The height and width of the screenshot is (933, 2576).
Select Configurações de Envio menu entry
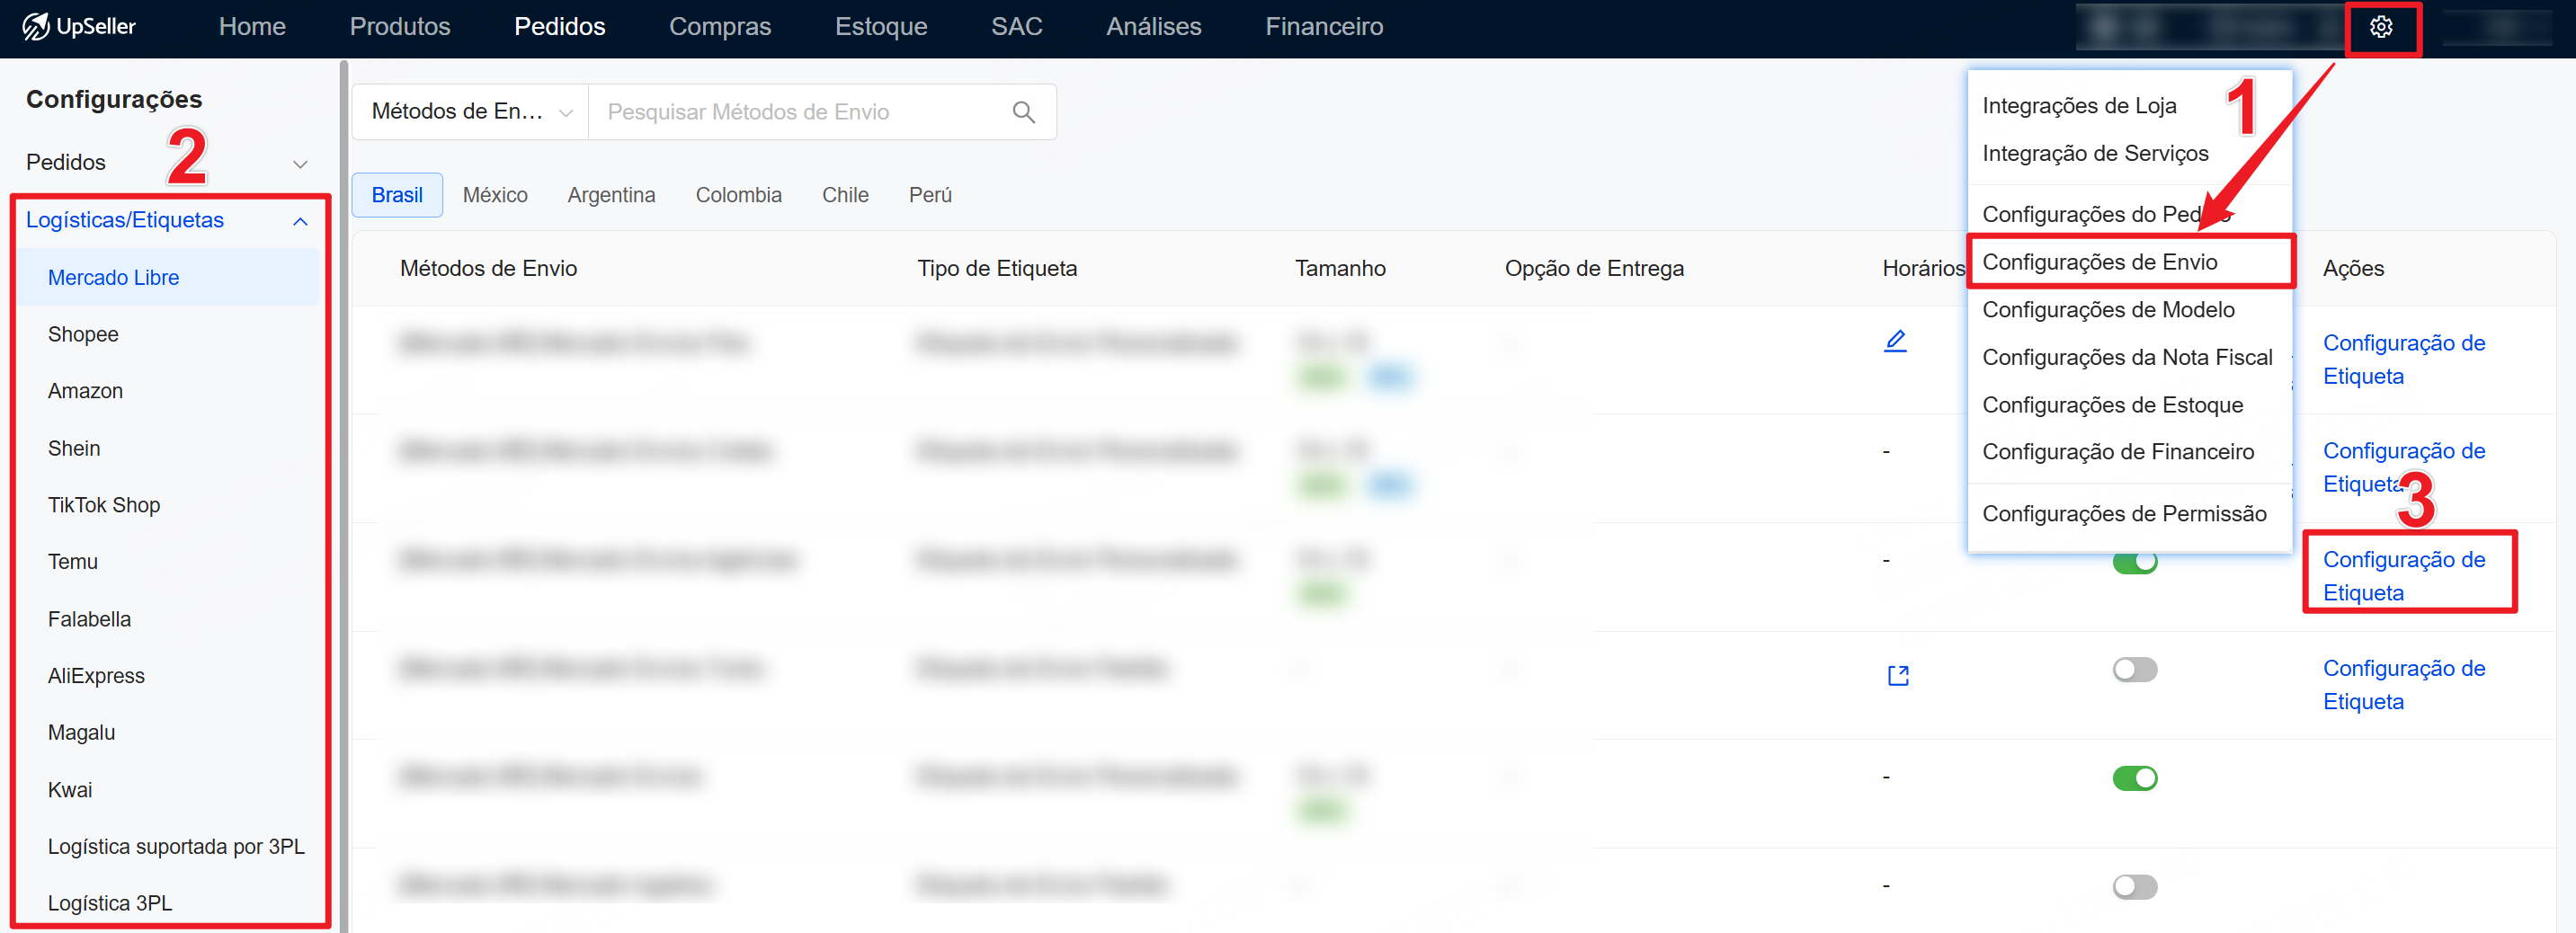[2099, 262]
